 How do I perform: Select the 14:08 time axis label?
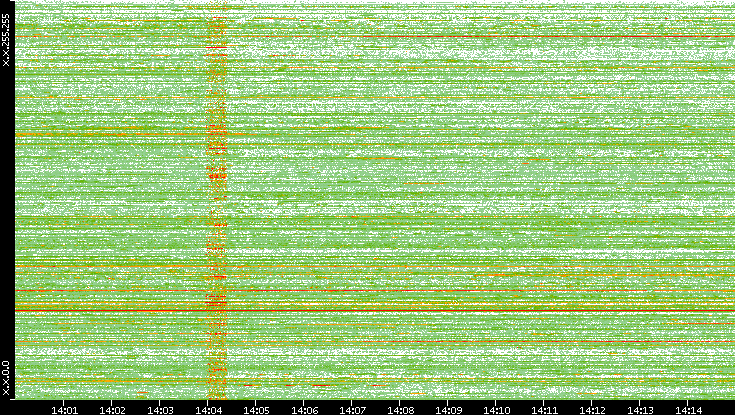[x=400, y=410]
